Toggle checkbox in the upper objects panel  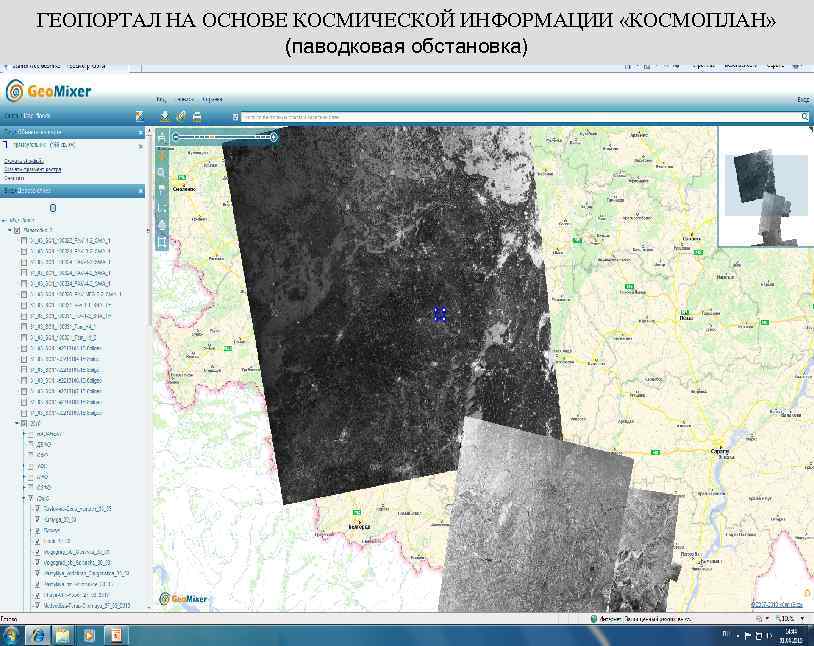click(4, 145)
